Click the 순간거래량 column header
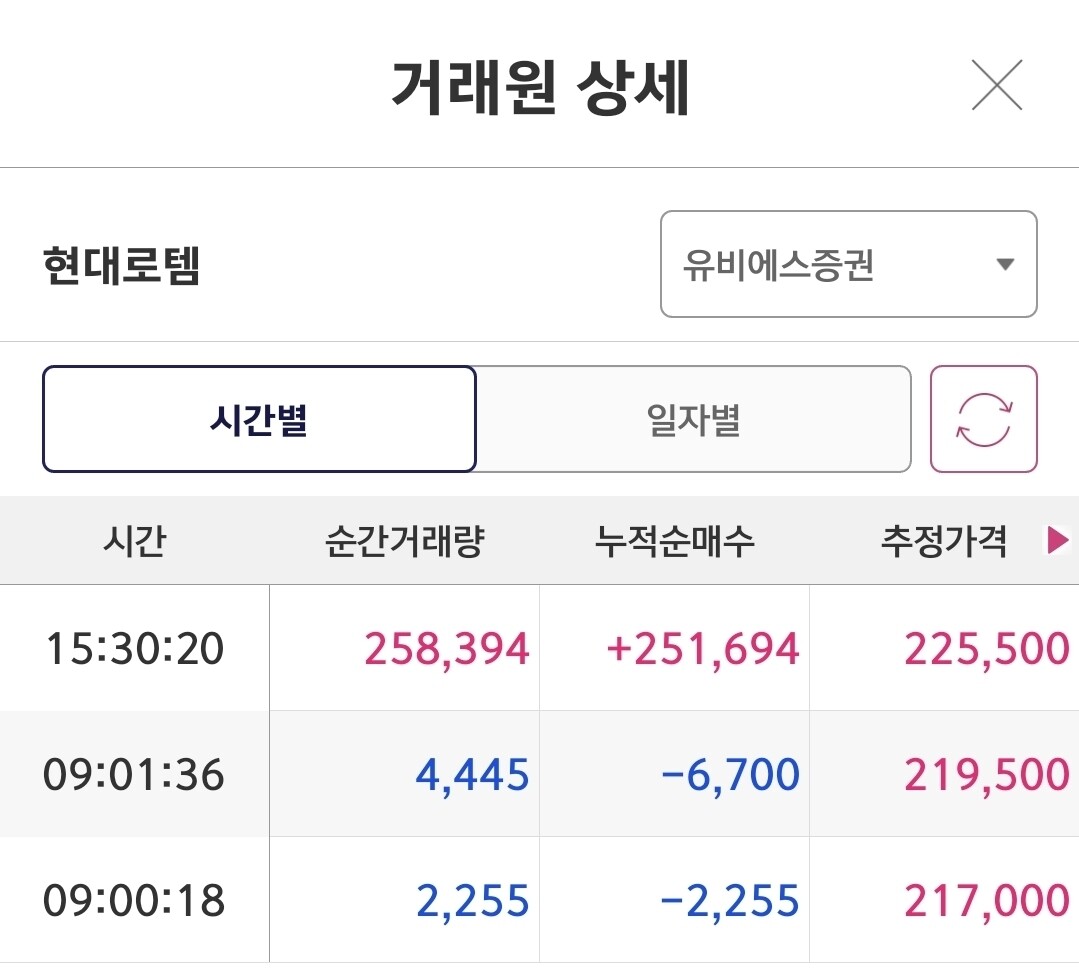Image resolution: width=1079 pixels, height=971 pixels. pos(404,541)
